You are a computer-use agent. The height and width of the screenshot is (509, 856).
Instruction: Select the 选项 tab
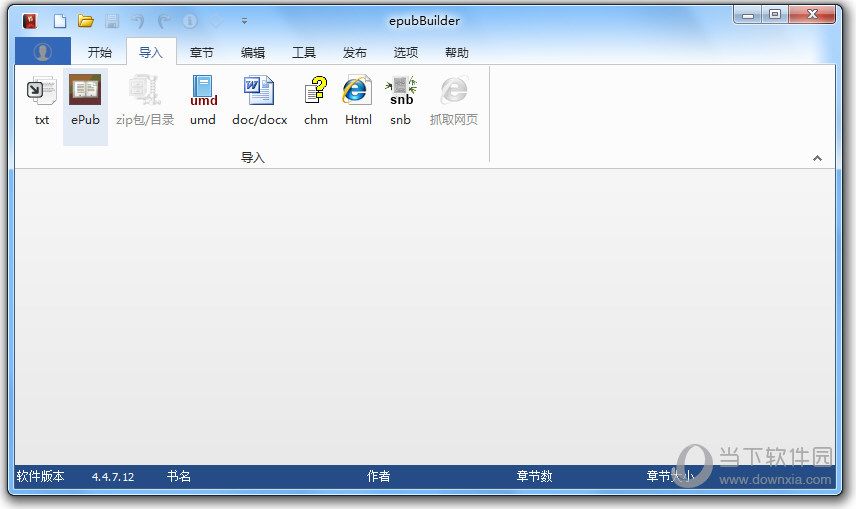pos(406,52)
